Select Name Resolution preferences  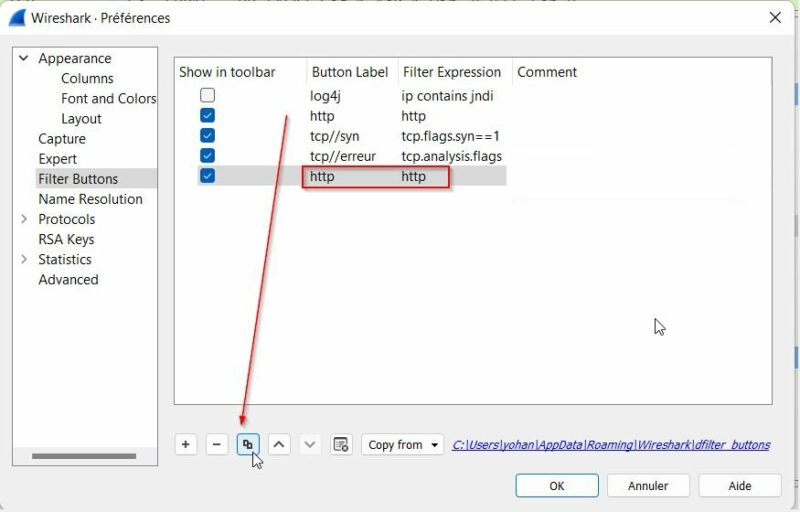pos(90,199)
